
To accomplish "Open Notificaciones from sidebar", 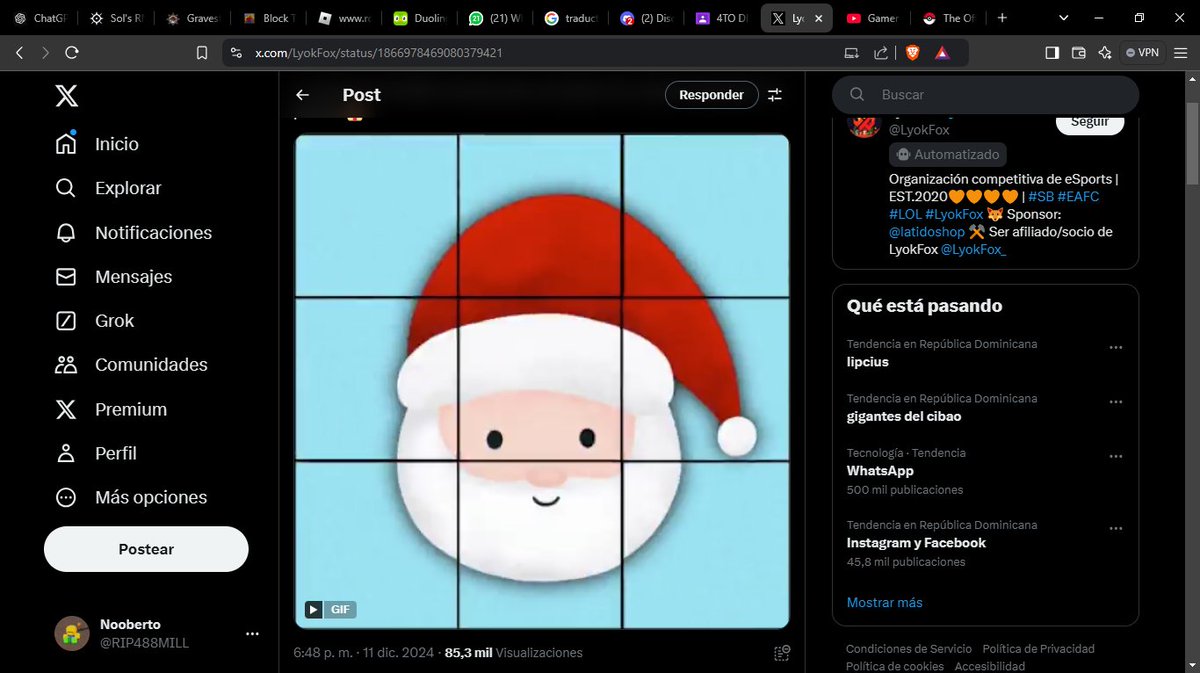I will (133, 232).
